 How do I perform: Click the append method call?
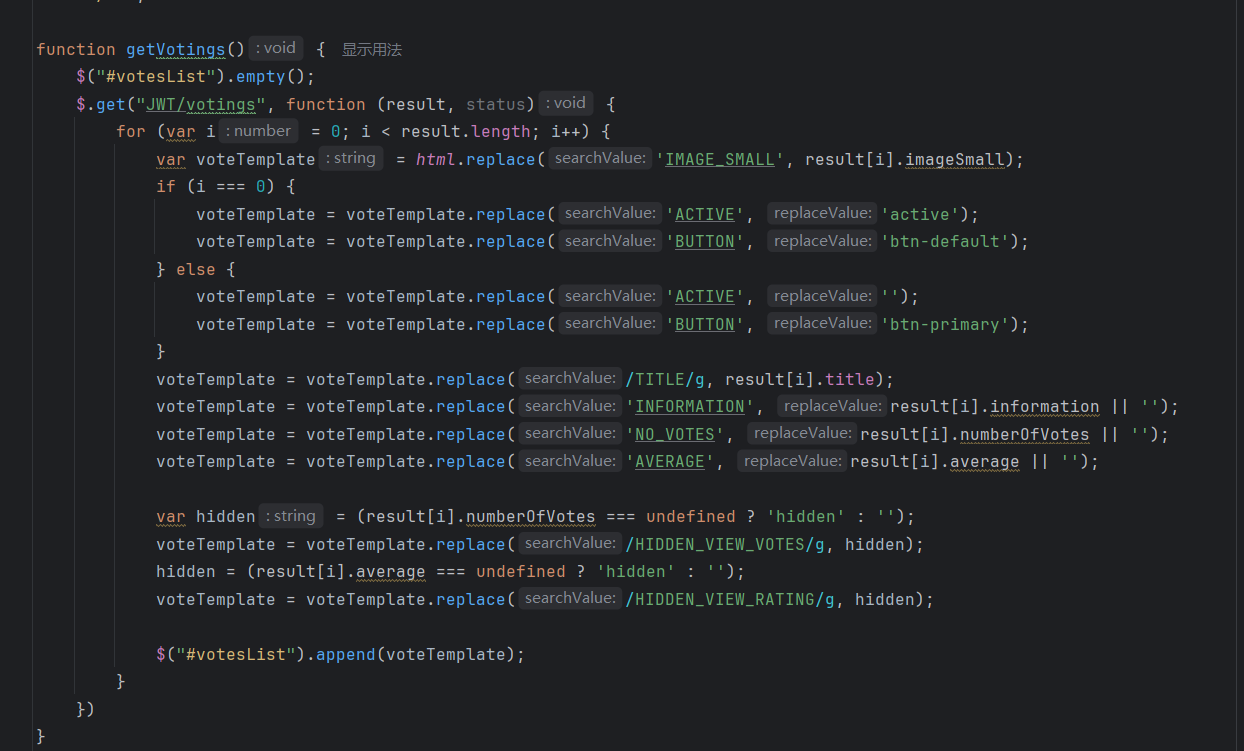(x=345, y=654)
